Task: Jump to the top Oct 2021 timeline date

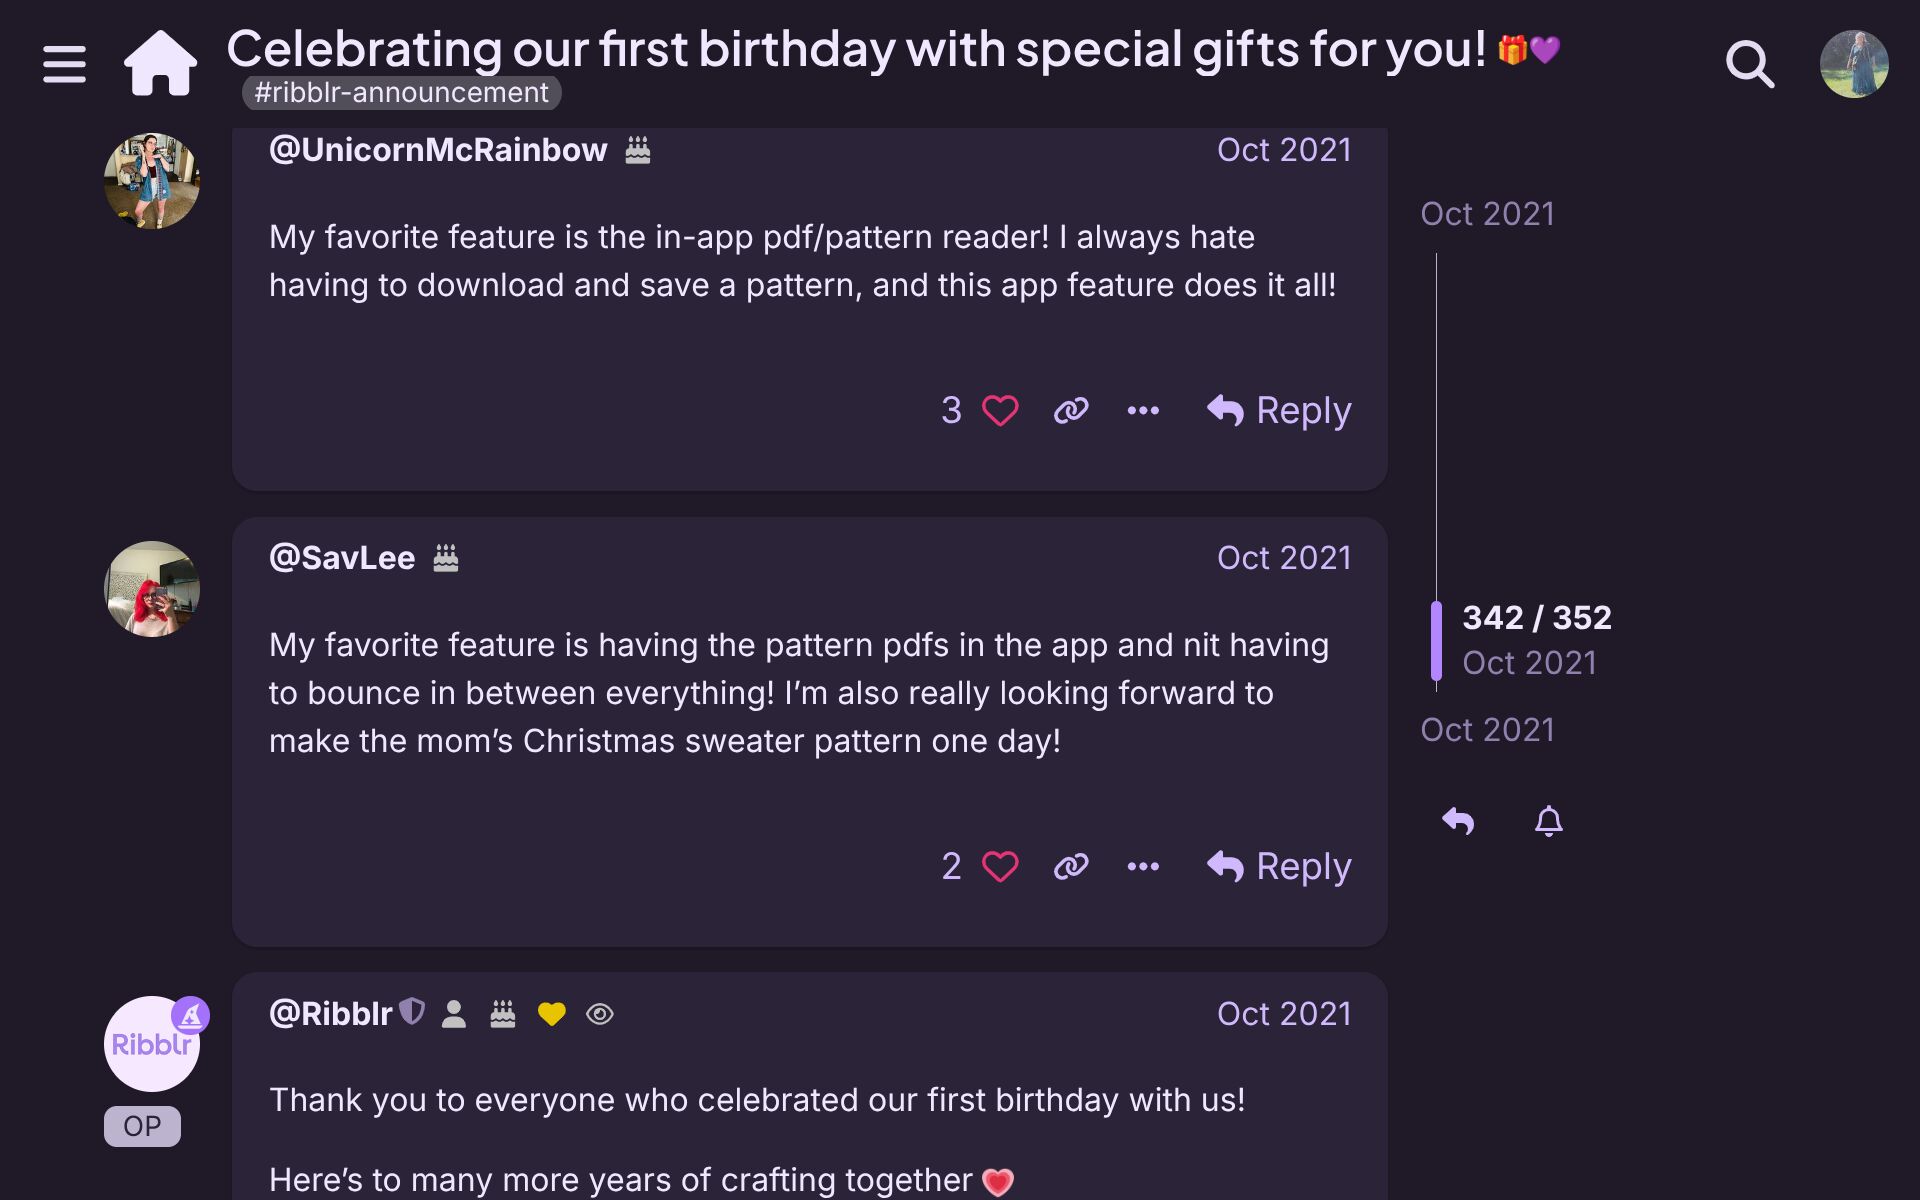Action: (1487, 214)
